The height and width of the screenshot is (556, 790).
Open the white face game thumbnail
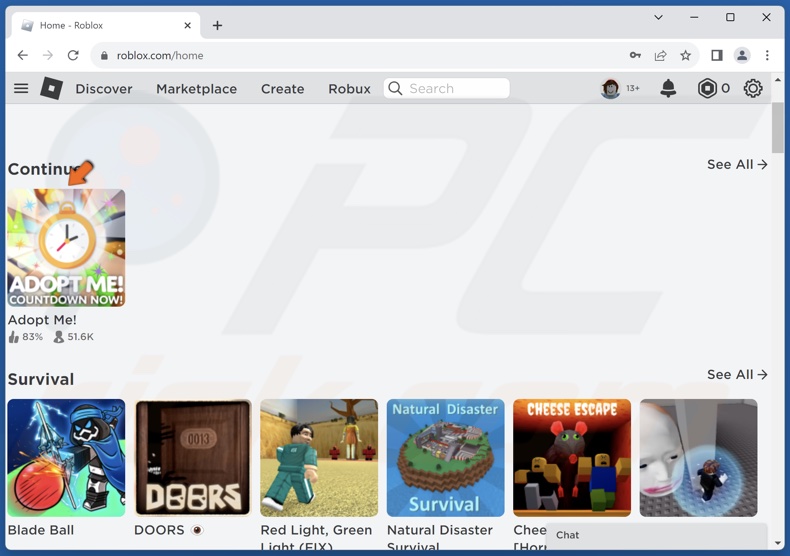698,458
